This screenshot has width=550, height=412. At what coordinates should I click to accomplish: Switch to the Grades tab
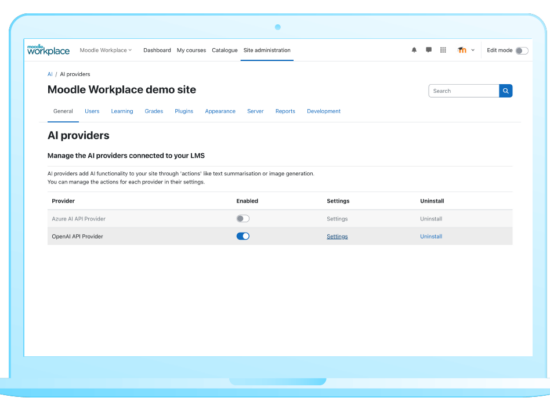(x=154, y=111)
